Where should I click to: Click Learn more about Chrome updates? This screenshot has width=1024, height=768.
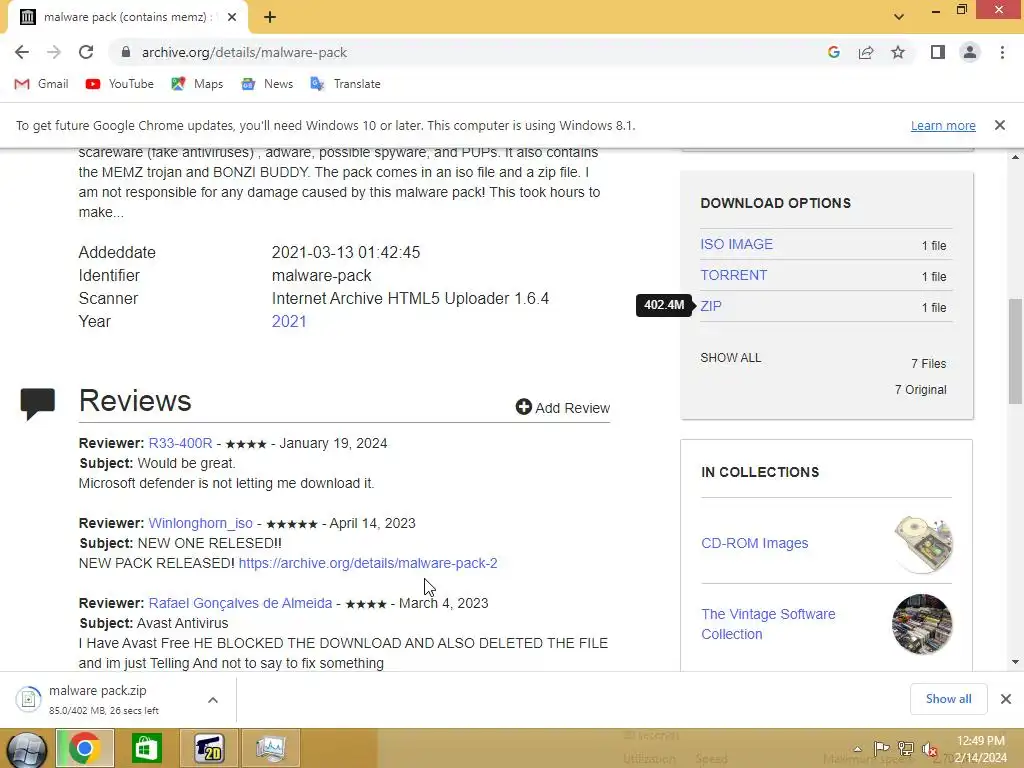943,125
